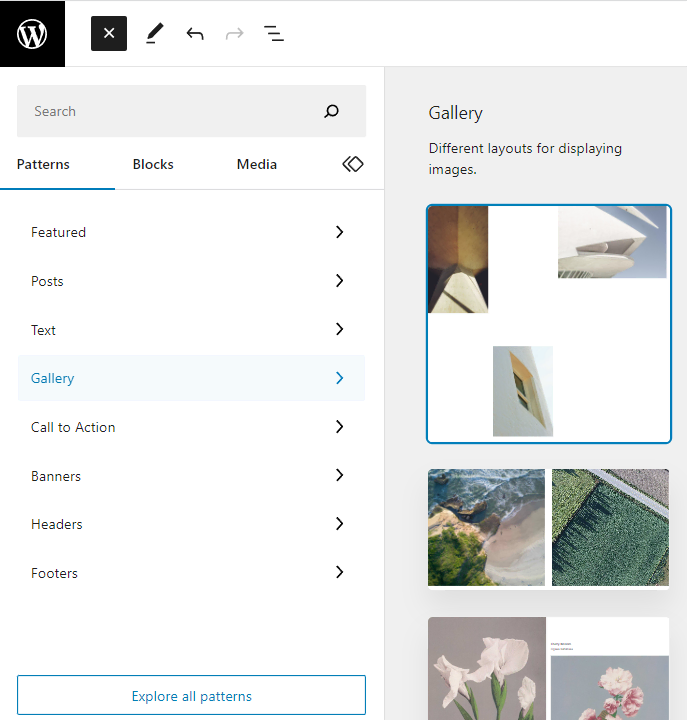This screenshot has width=687, height=720.
Task: Type in the Search input field
Action: 170,111
